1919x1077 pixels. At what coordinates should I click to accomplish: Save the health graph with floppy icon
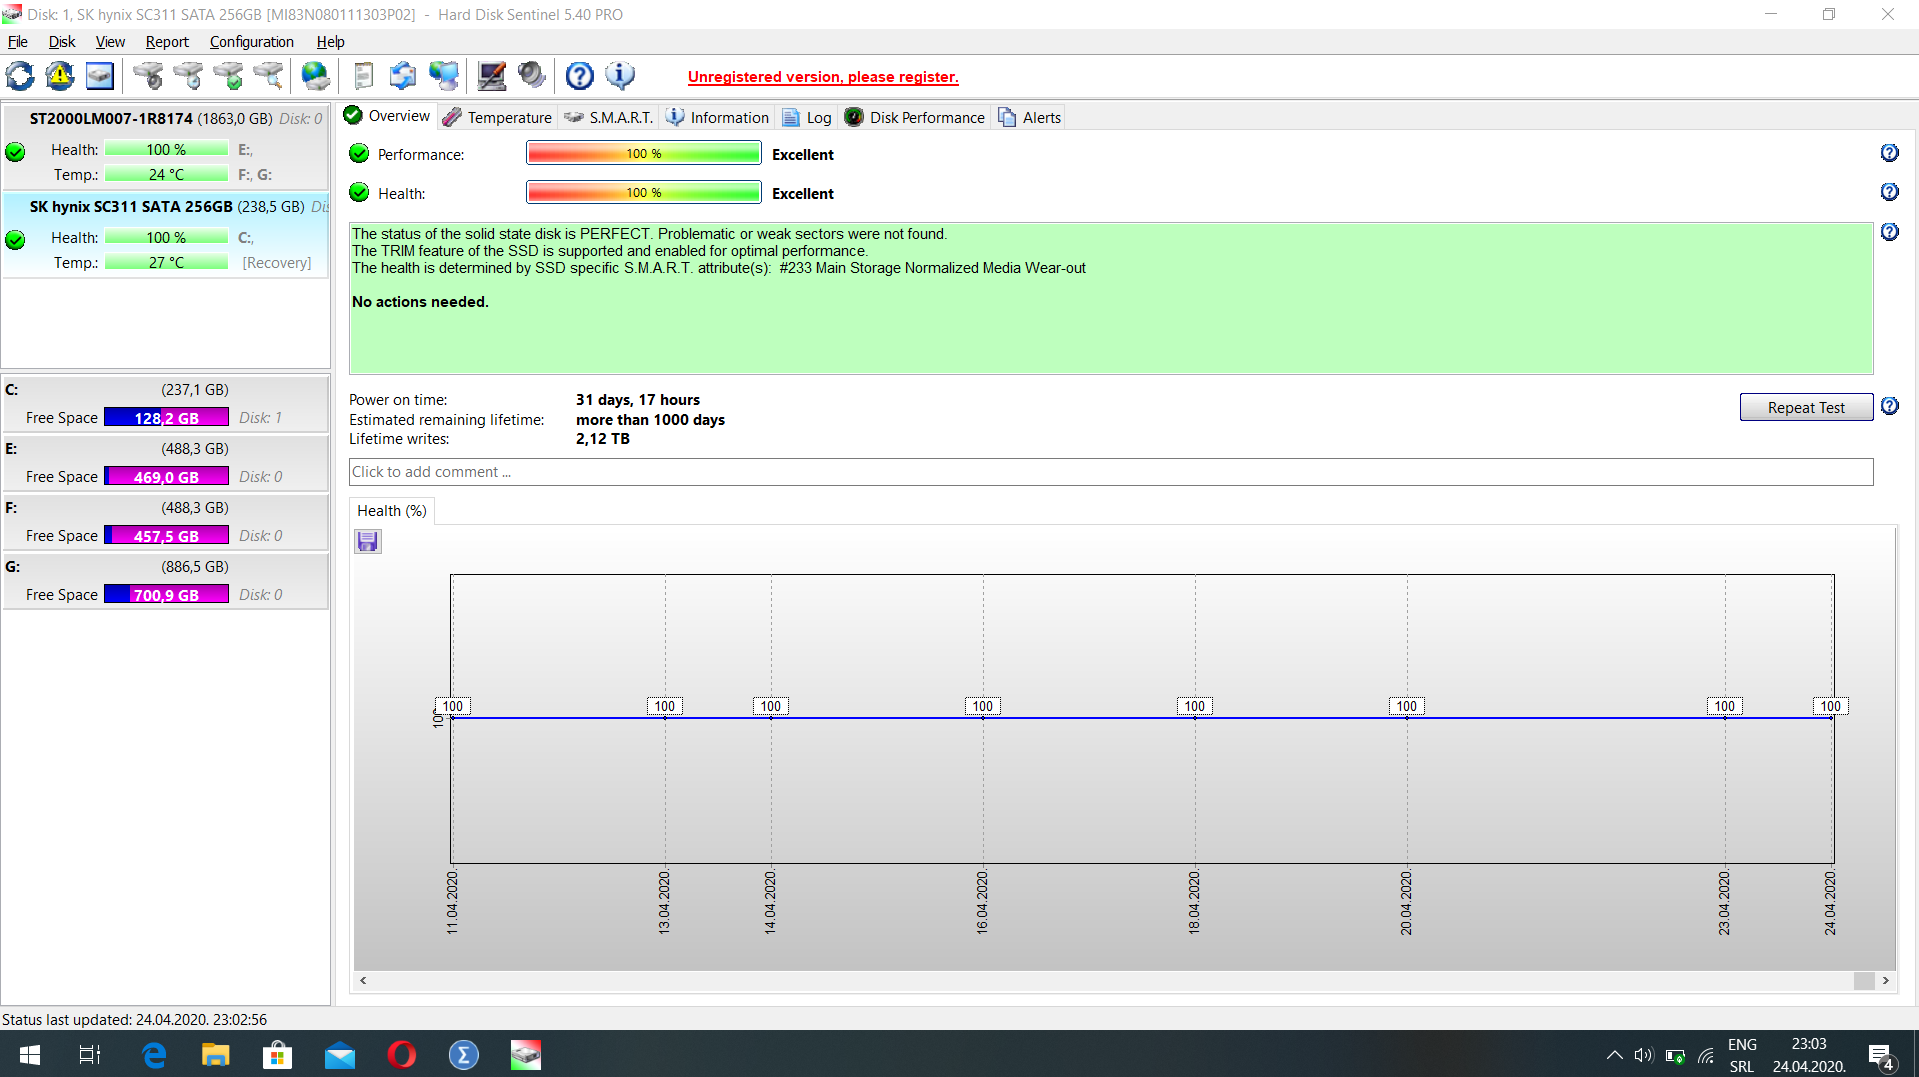tap(368, 542)
